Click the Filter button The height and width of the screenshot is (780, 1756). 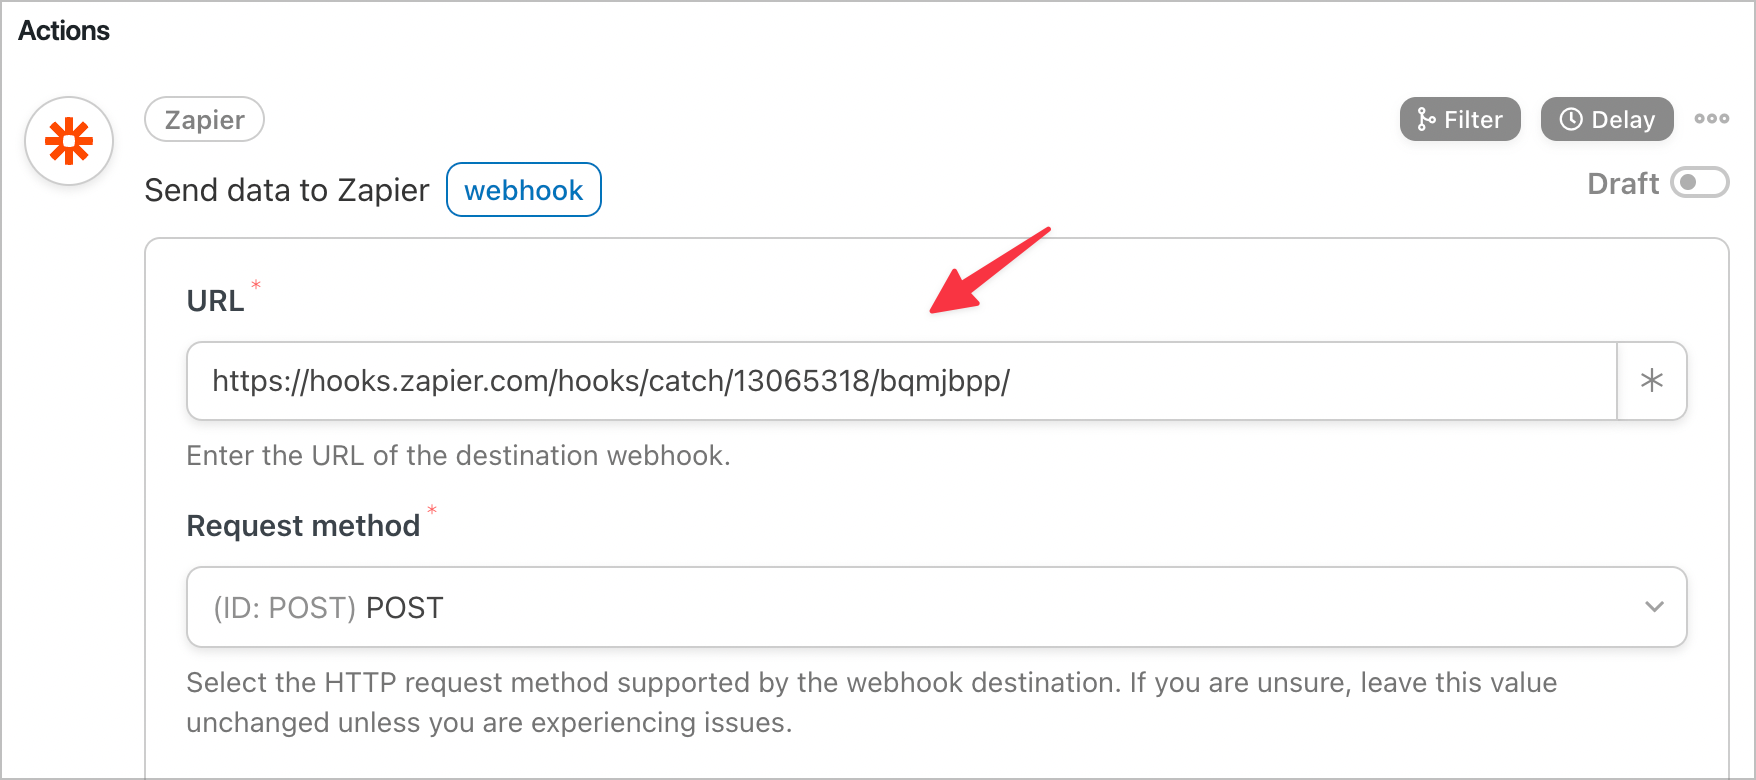(x=1460, y=119)
